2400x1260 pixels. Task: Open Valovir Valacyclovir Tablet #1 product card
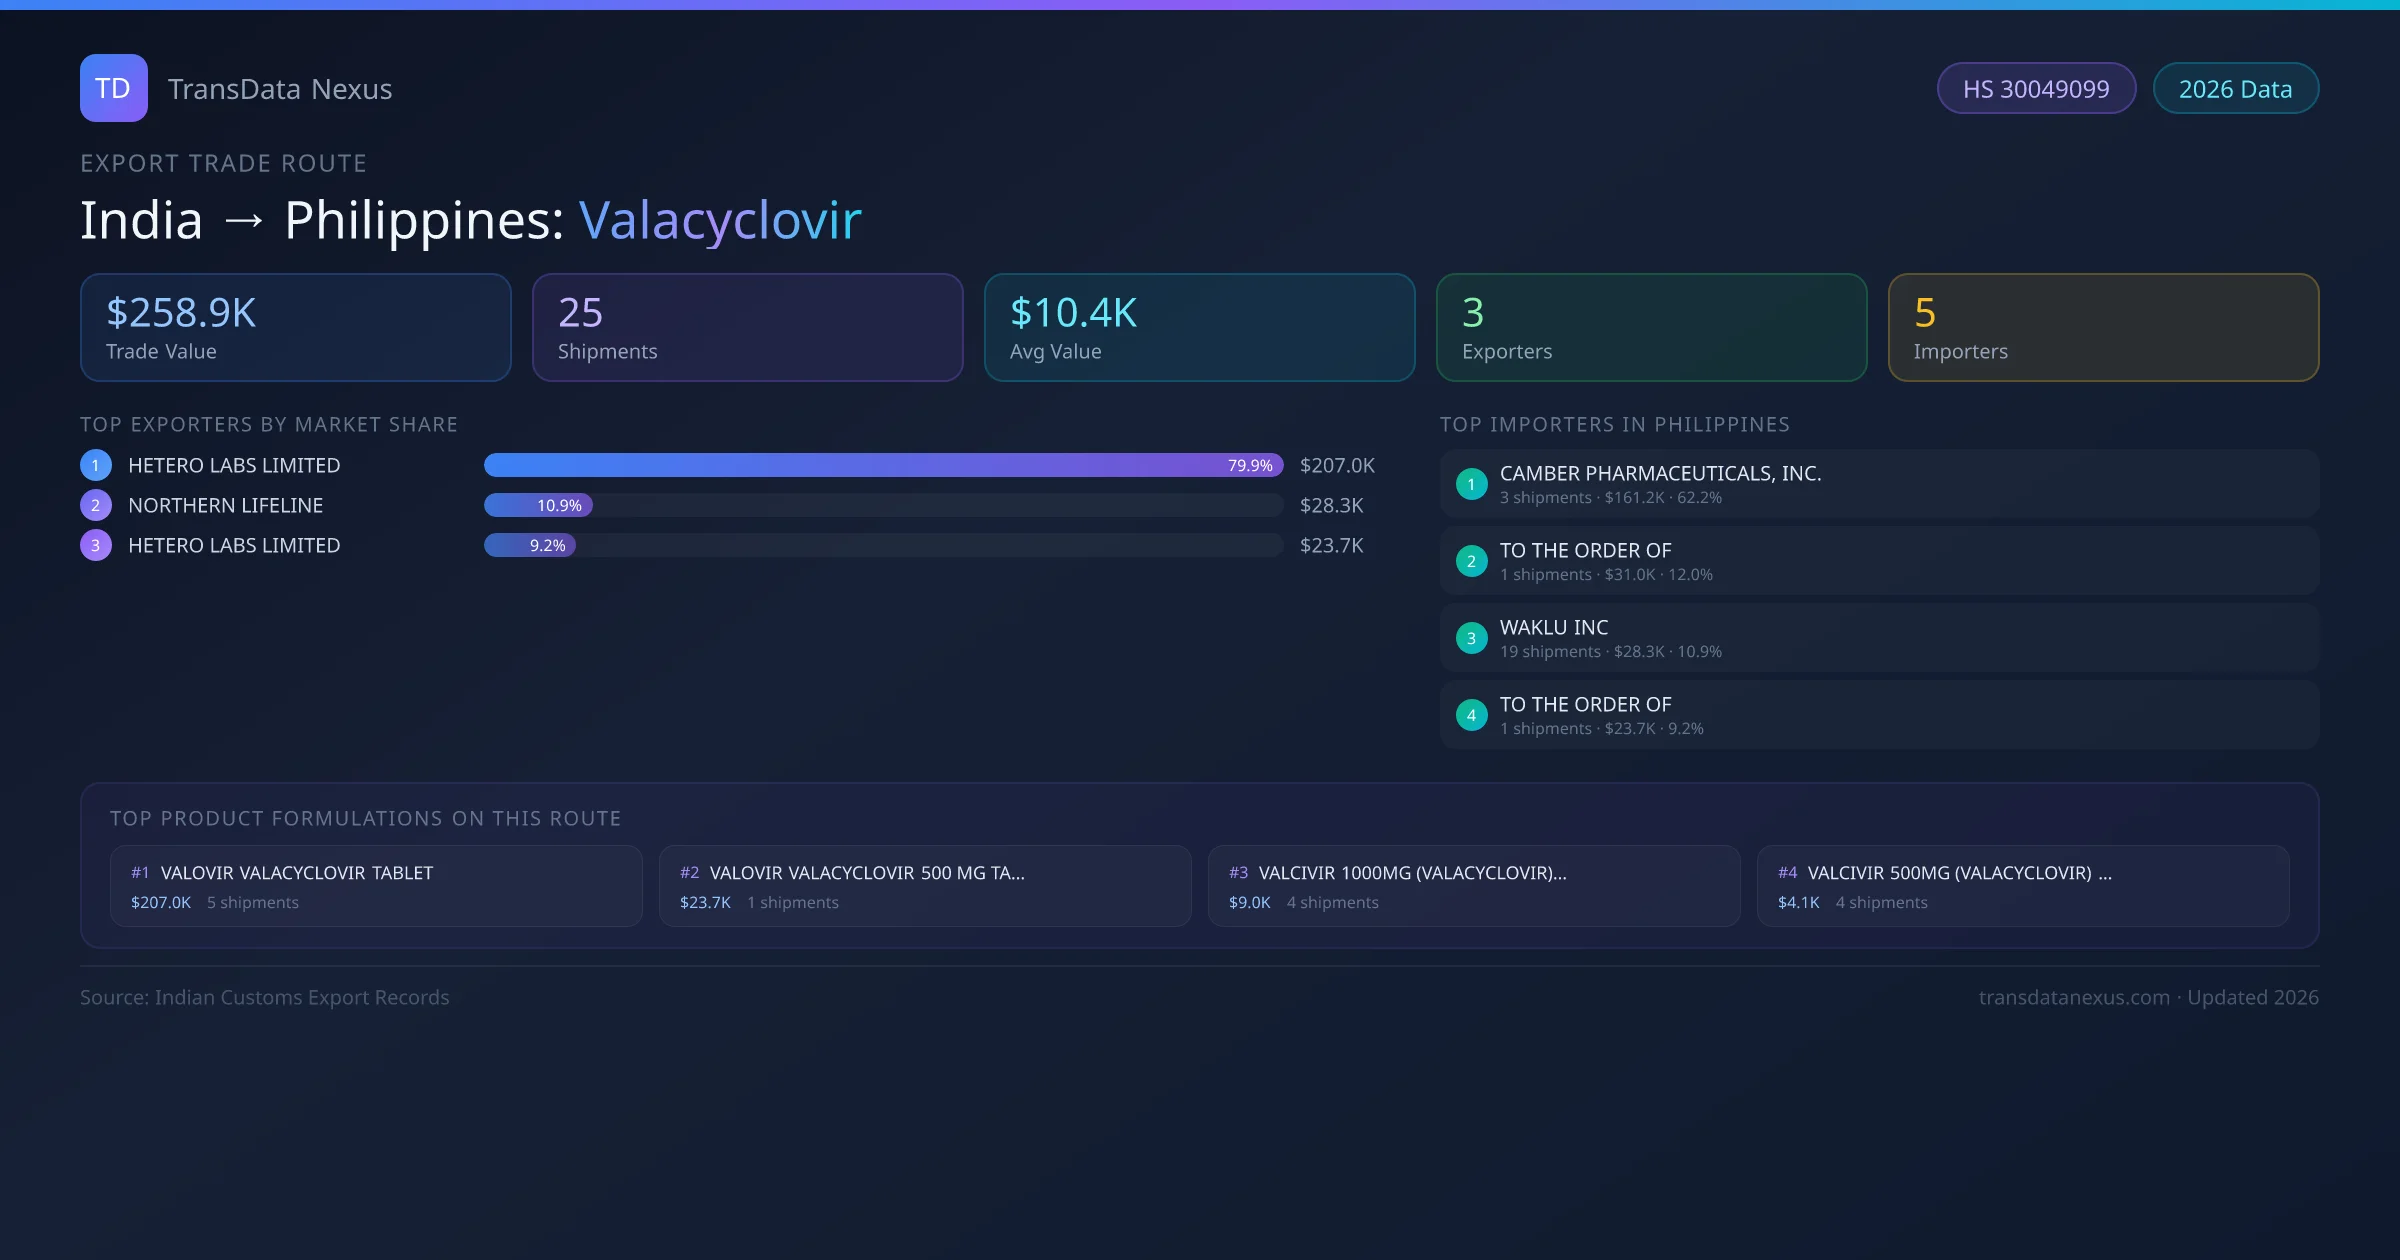click(x=375, y=886)
